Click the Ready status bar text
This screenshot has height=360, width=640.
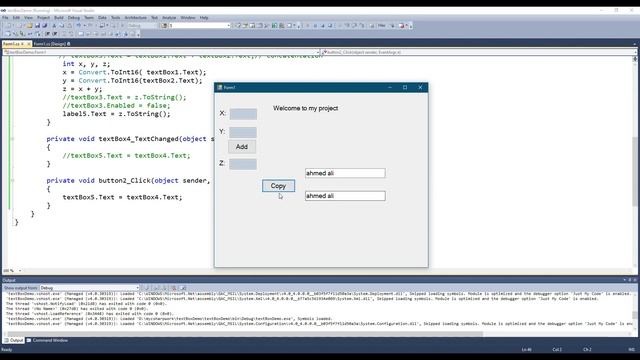[x=7, y=349]
